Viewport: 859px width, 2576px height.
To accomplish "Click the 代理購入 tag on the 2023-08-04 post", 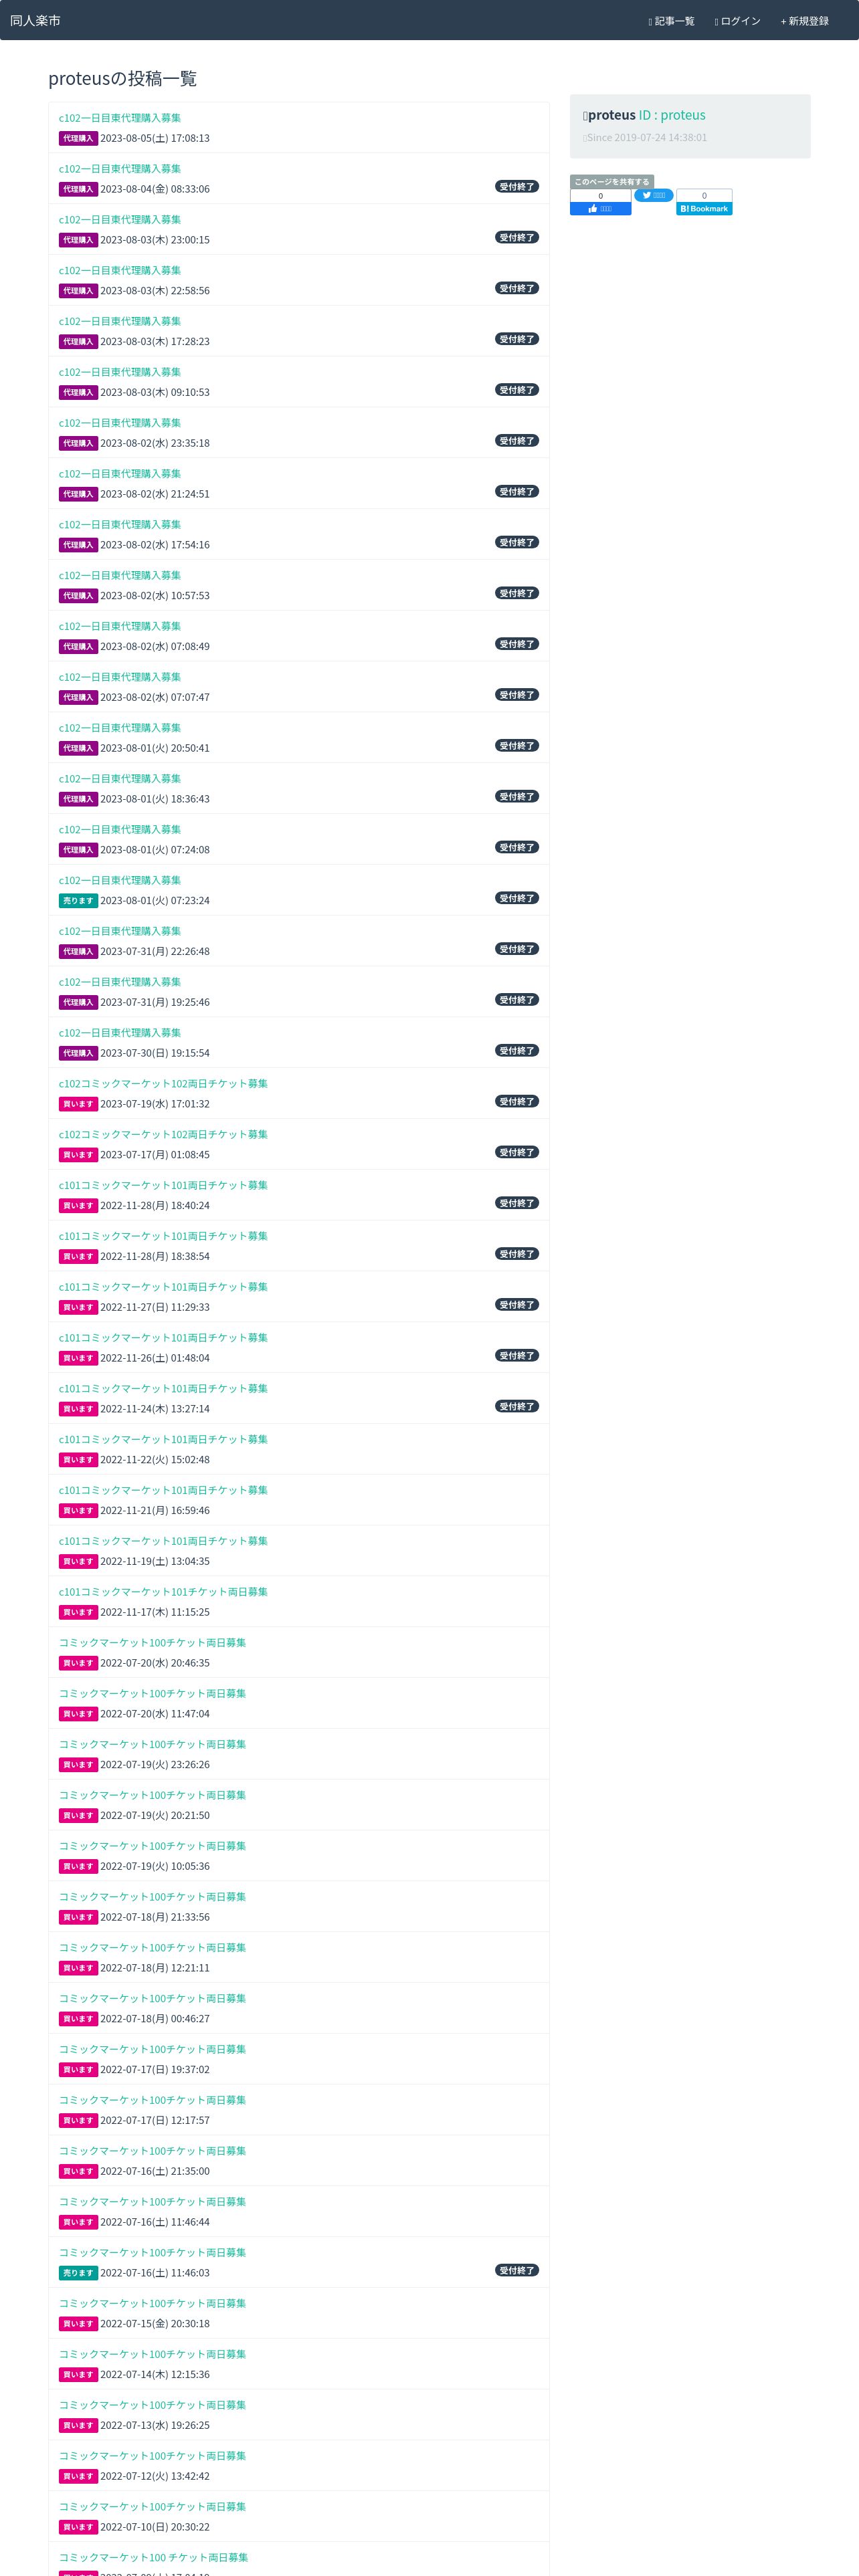I will pos(78,189).
